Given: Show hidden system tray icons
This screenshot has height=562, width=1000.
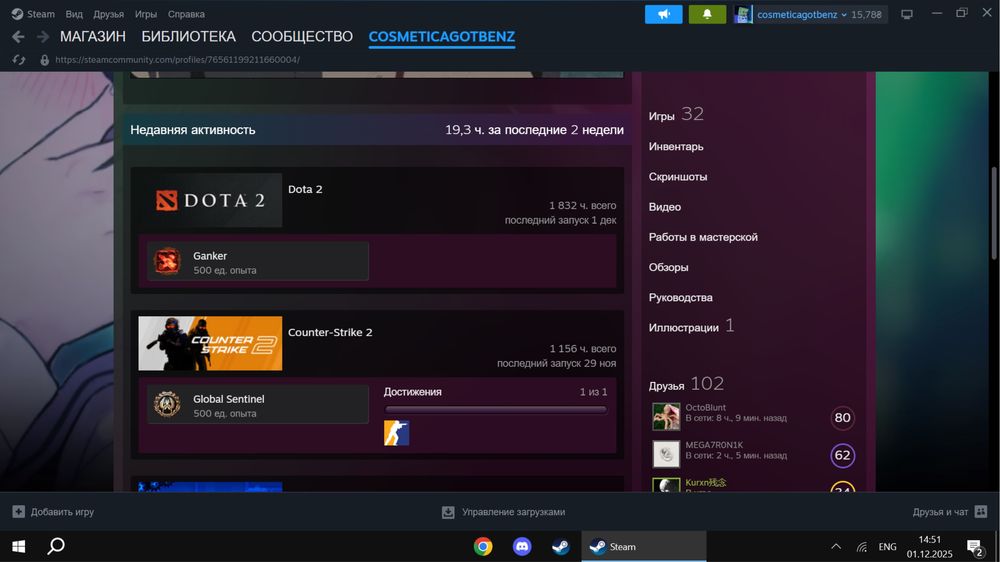Looking at the screenshot, I should tap(836, 547).
